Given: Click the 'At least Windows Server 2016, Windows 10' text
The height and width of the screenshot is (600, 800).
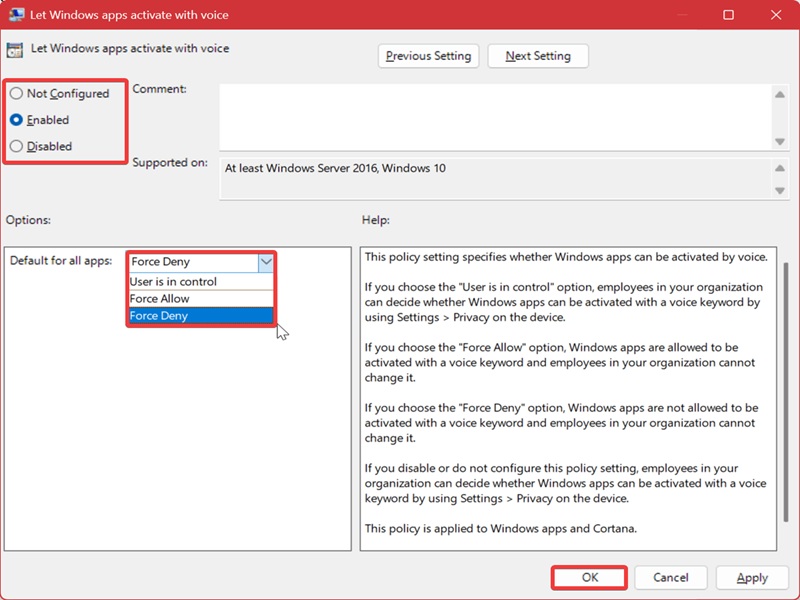Looking at the screenshot, I should pos(335,168).
